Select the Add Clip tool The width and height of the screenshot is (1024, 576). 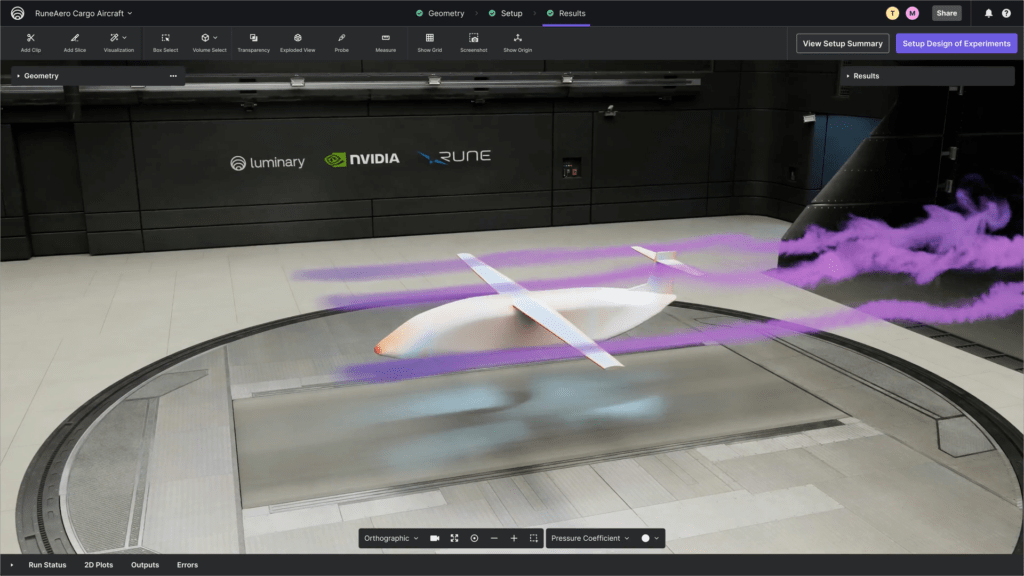coord(30,42)
